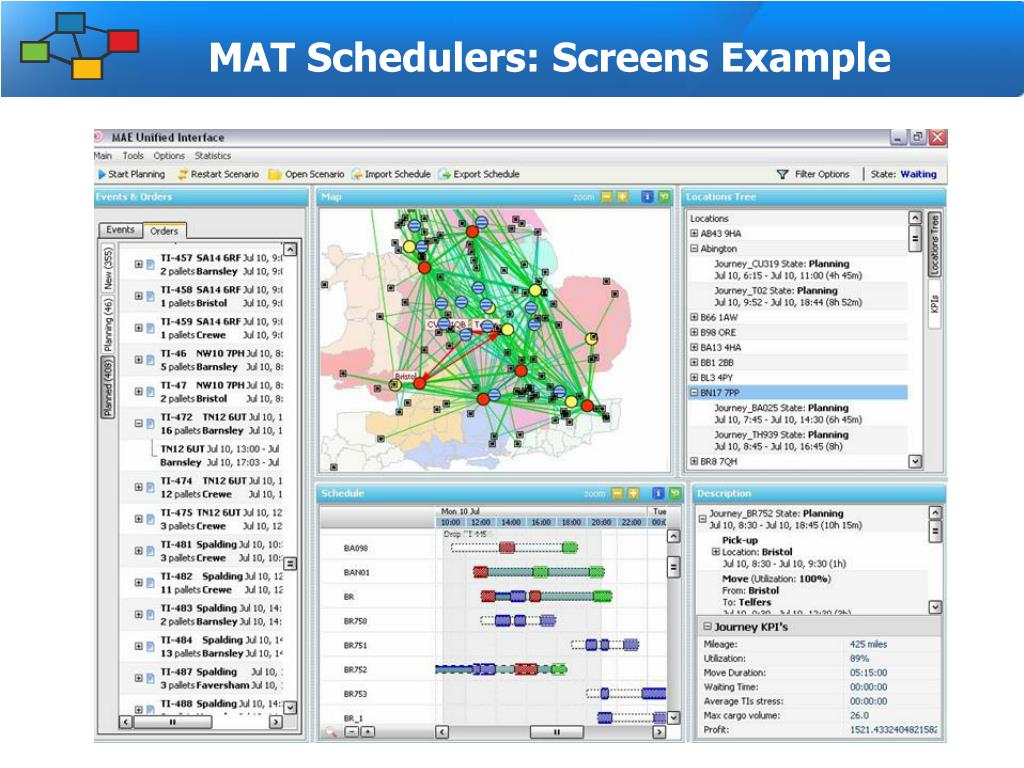This screenshot has height=768, width=1024.
Task: Click the Description panel scroll down arrow
Action: (x=935, y=607)
